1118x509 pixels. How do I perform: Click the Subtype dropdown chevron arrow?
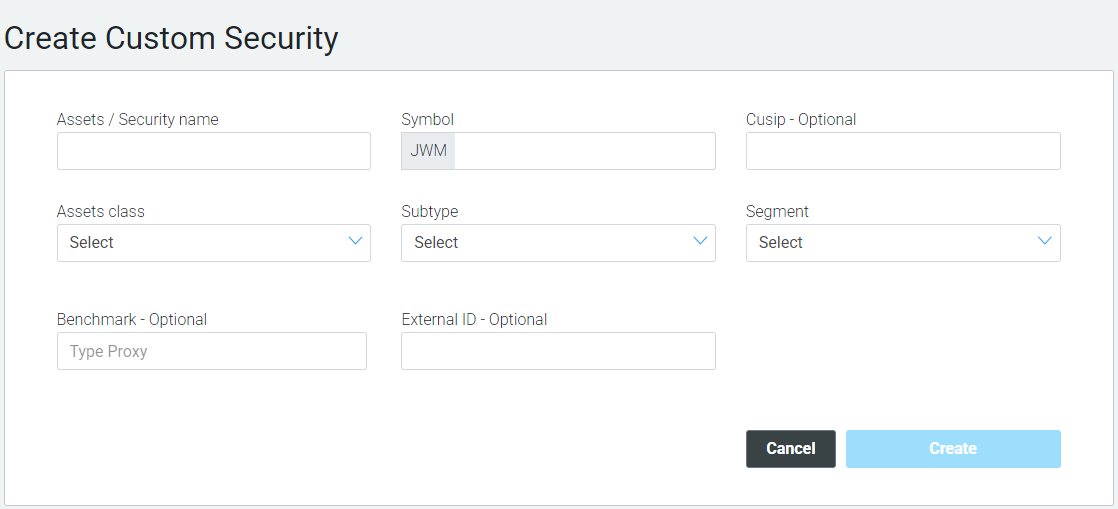pyautogui.click(x=700, y=241)
